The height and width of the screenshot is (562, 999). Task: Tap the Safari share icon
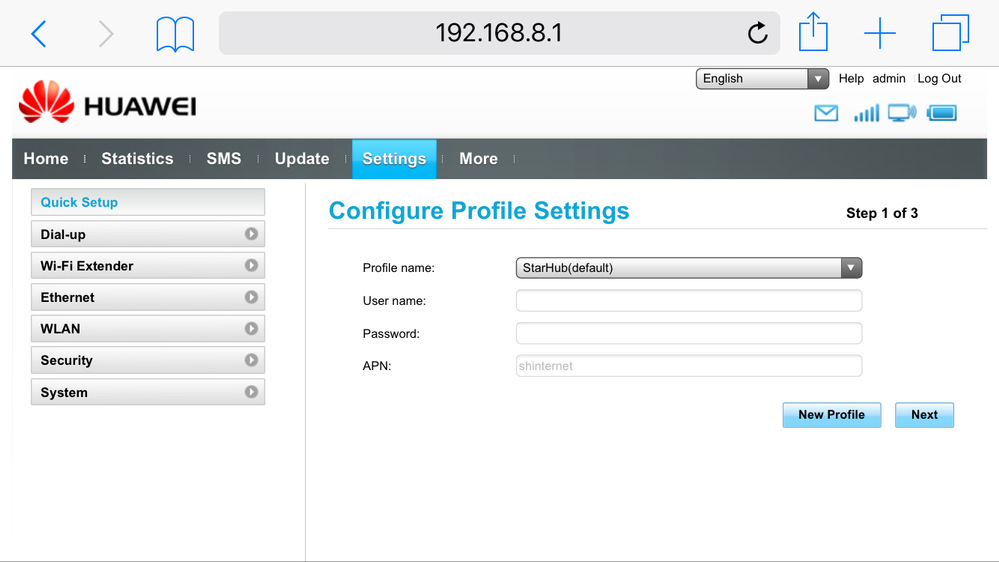pos(813,33)
